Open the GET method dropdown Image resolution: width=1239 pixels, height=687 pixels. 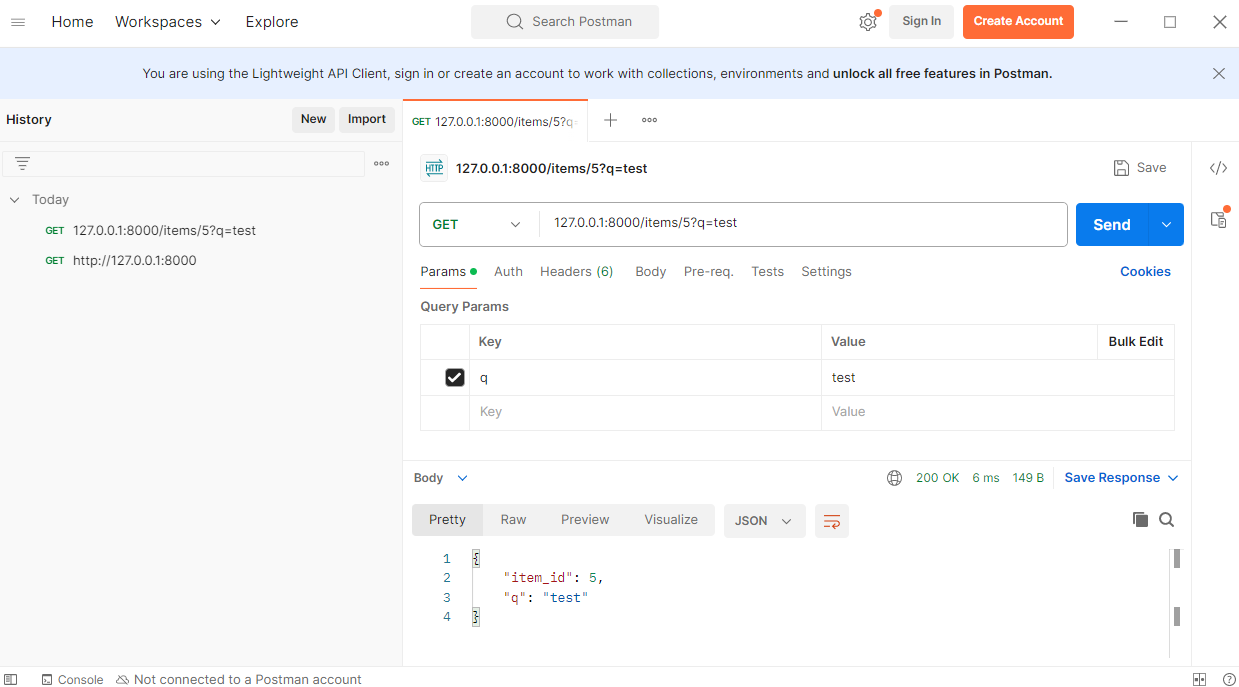[x=478, y=225]
